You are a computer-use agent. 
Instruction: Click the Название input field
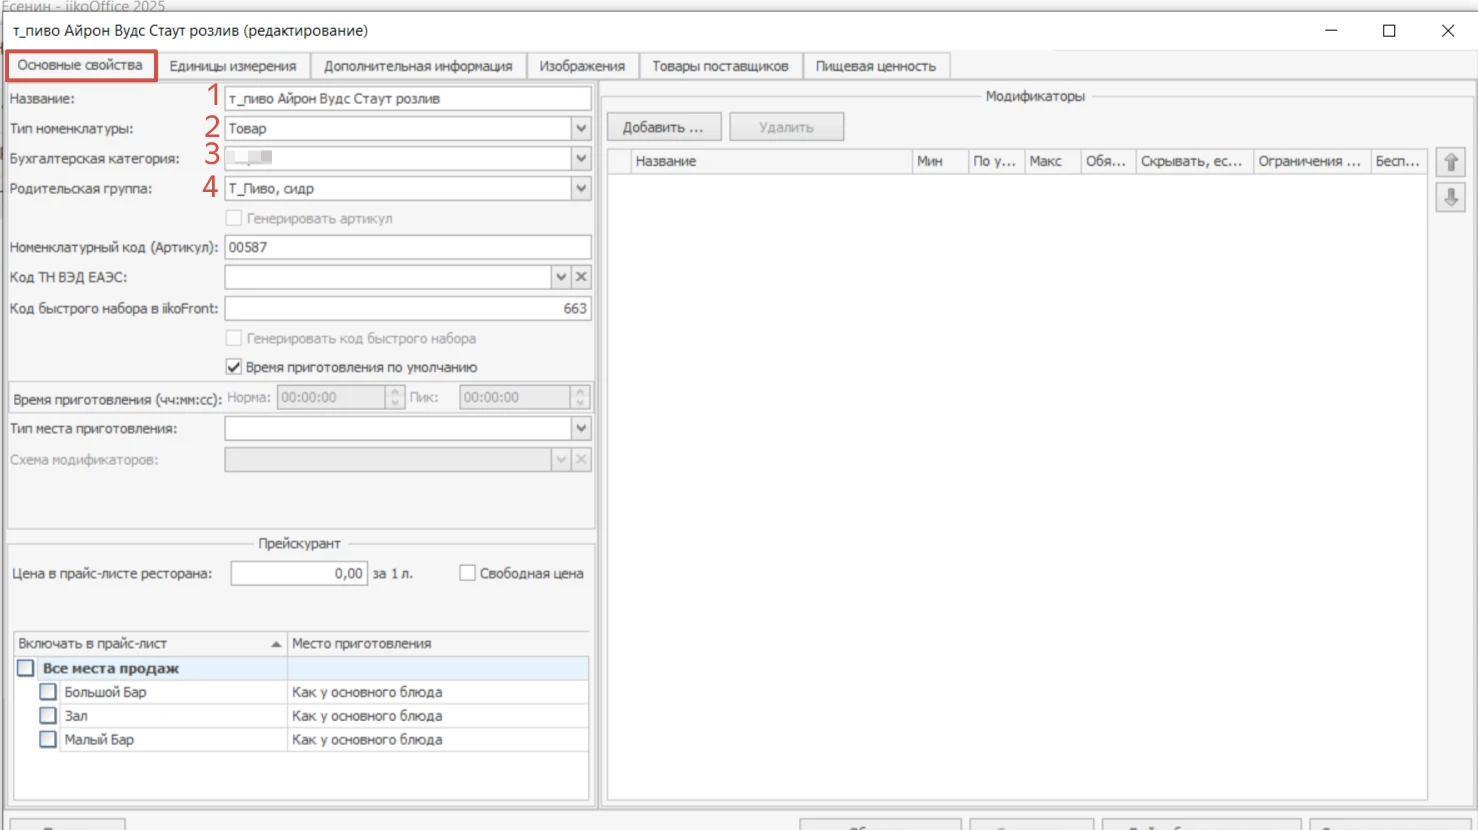(408, 98)
